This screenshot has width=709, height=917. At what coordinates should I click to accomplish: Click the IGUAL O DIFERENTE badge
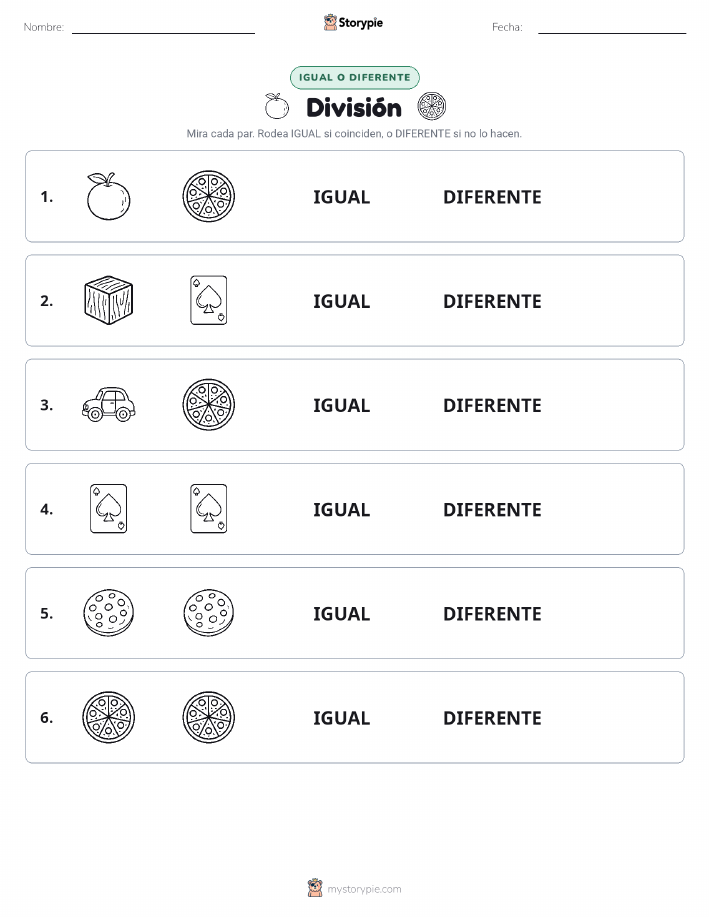tap(354, 77)
